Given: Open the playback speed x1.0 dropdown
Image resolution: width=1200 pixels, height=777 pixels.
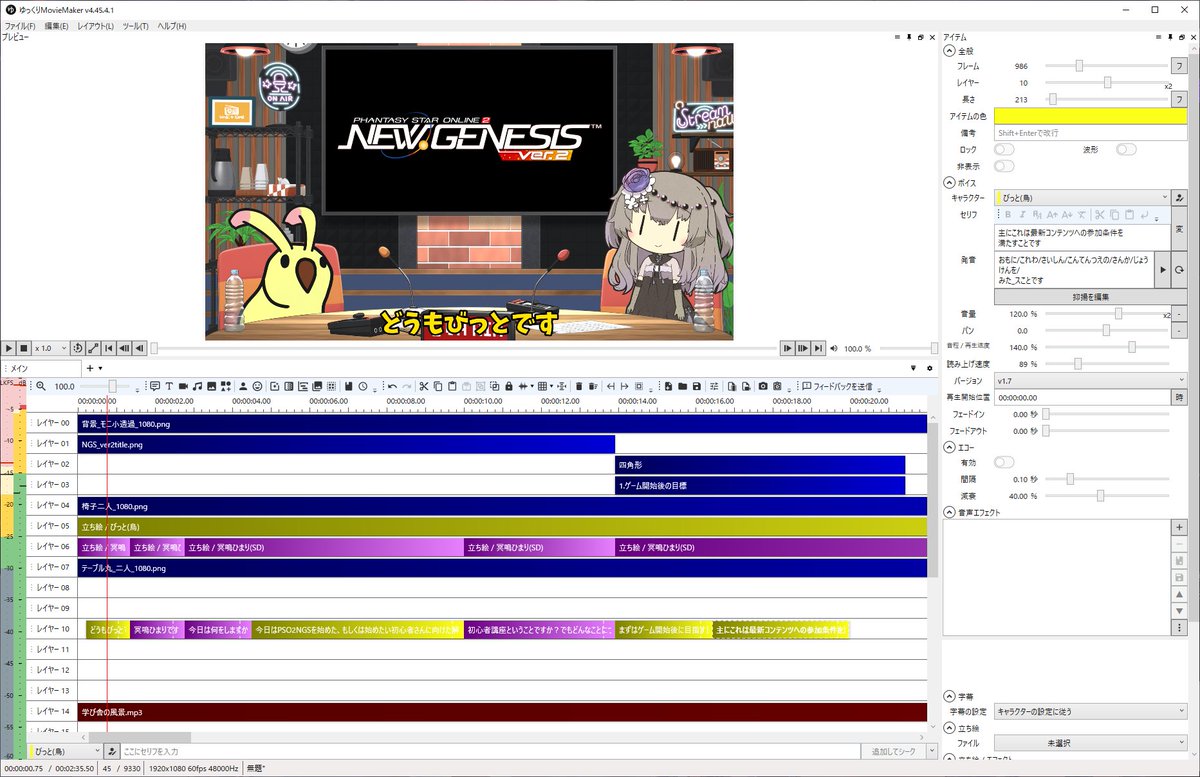Looking at the screenshot, I should (49, 348).
